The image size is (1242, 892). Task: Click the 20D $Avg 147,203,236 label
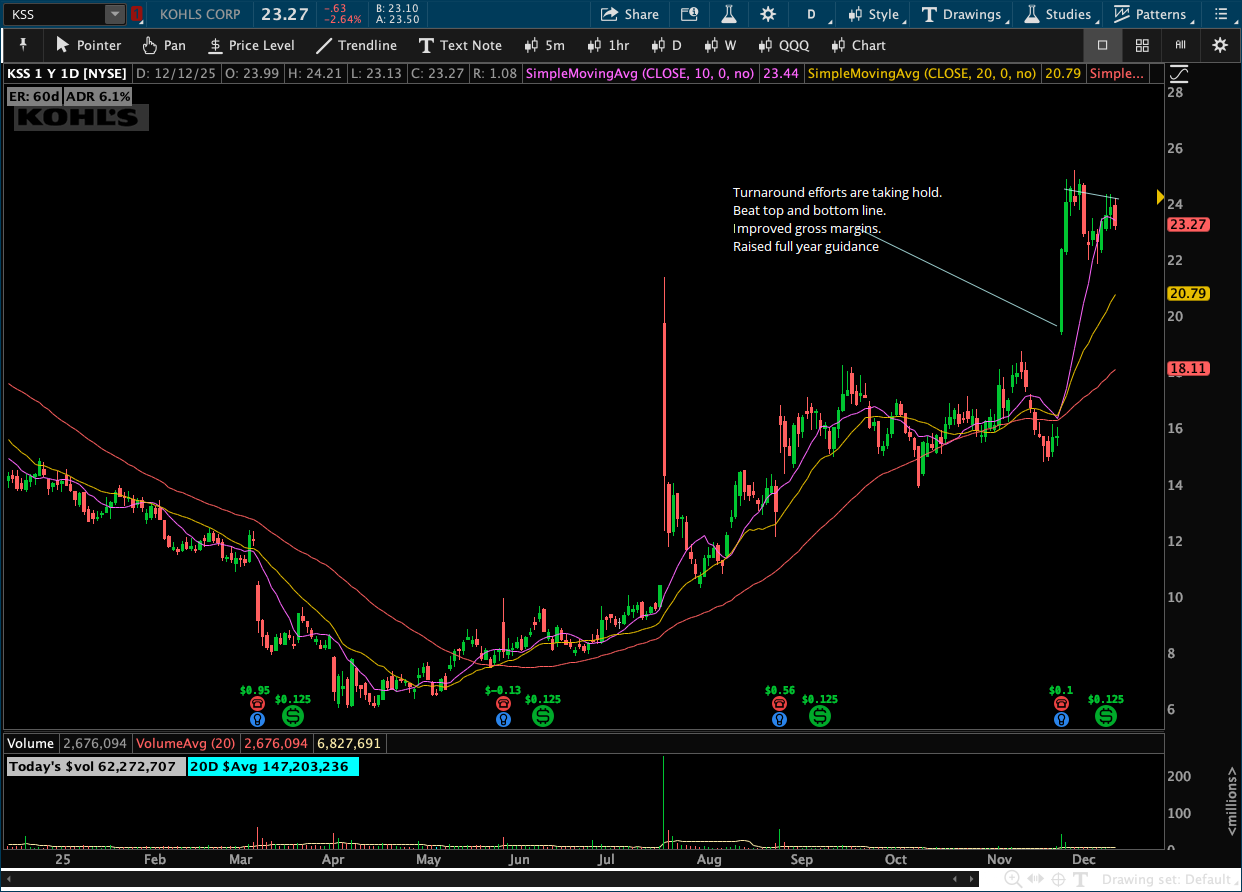click(271, 767)
